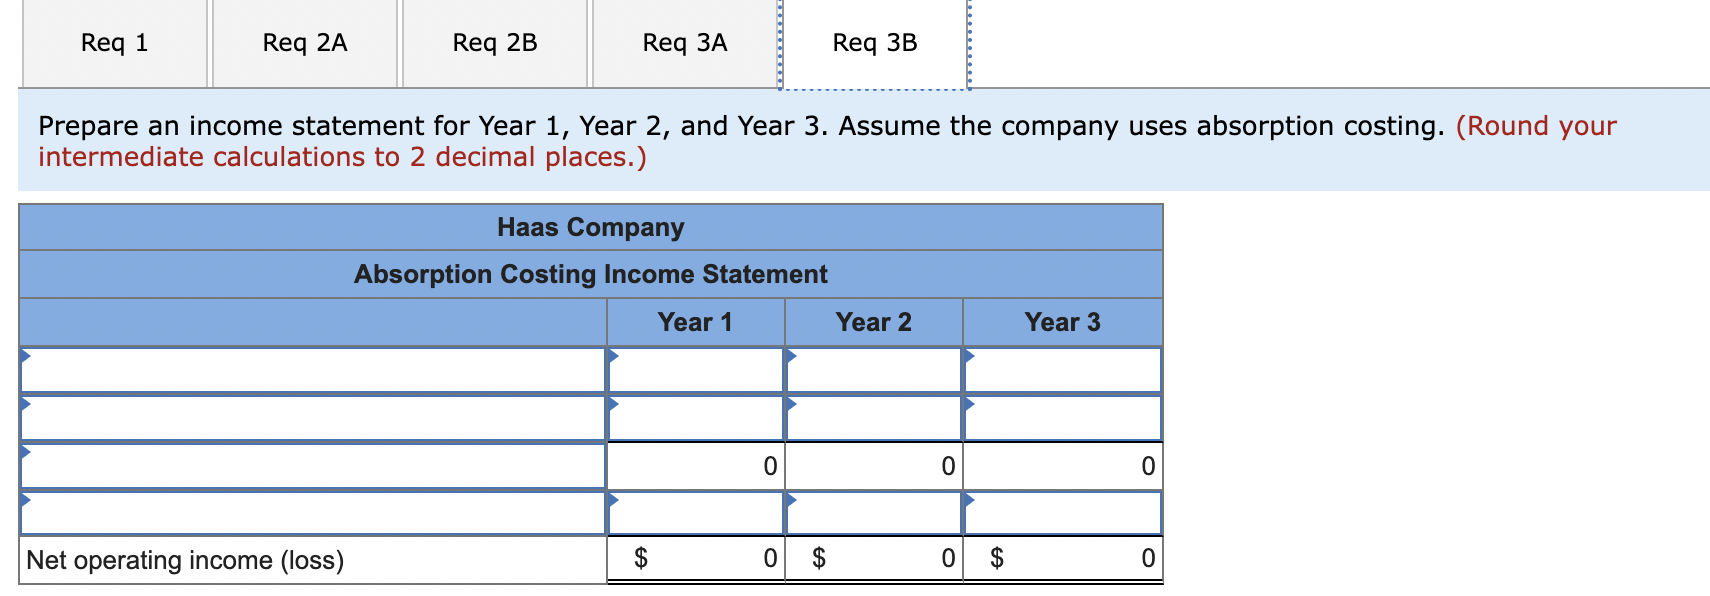Click the Year 1 zero value cell in row three
The height and width of the screenshot is (596, 1710).
pos(697,465)
